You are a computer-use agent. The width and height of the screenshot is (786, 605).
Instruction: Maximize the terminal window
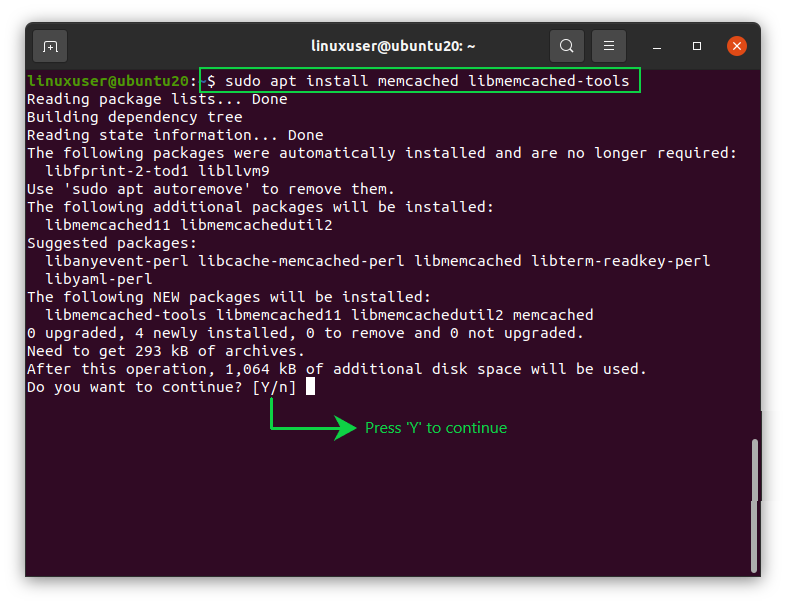coord(697,46)
